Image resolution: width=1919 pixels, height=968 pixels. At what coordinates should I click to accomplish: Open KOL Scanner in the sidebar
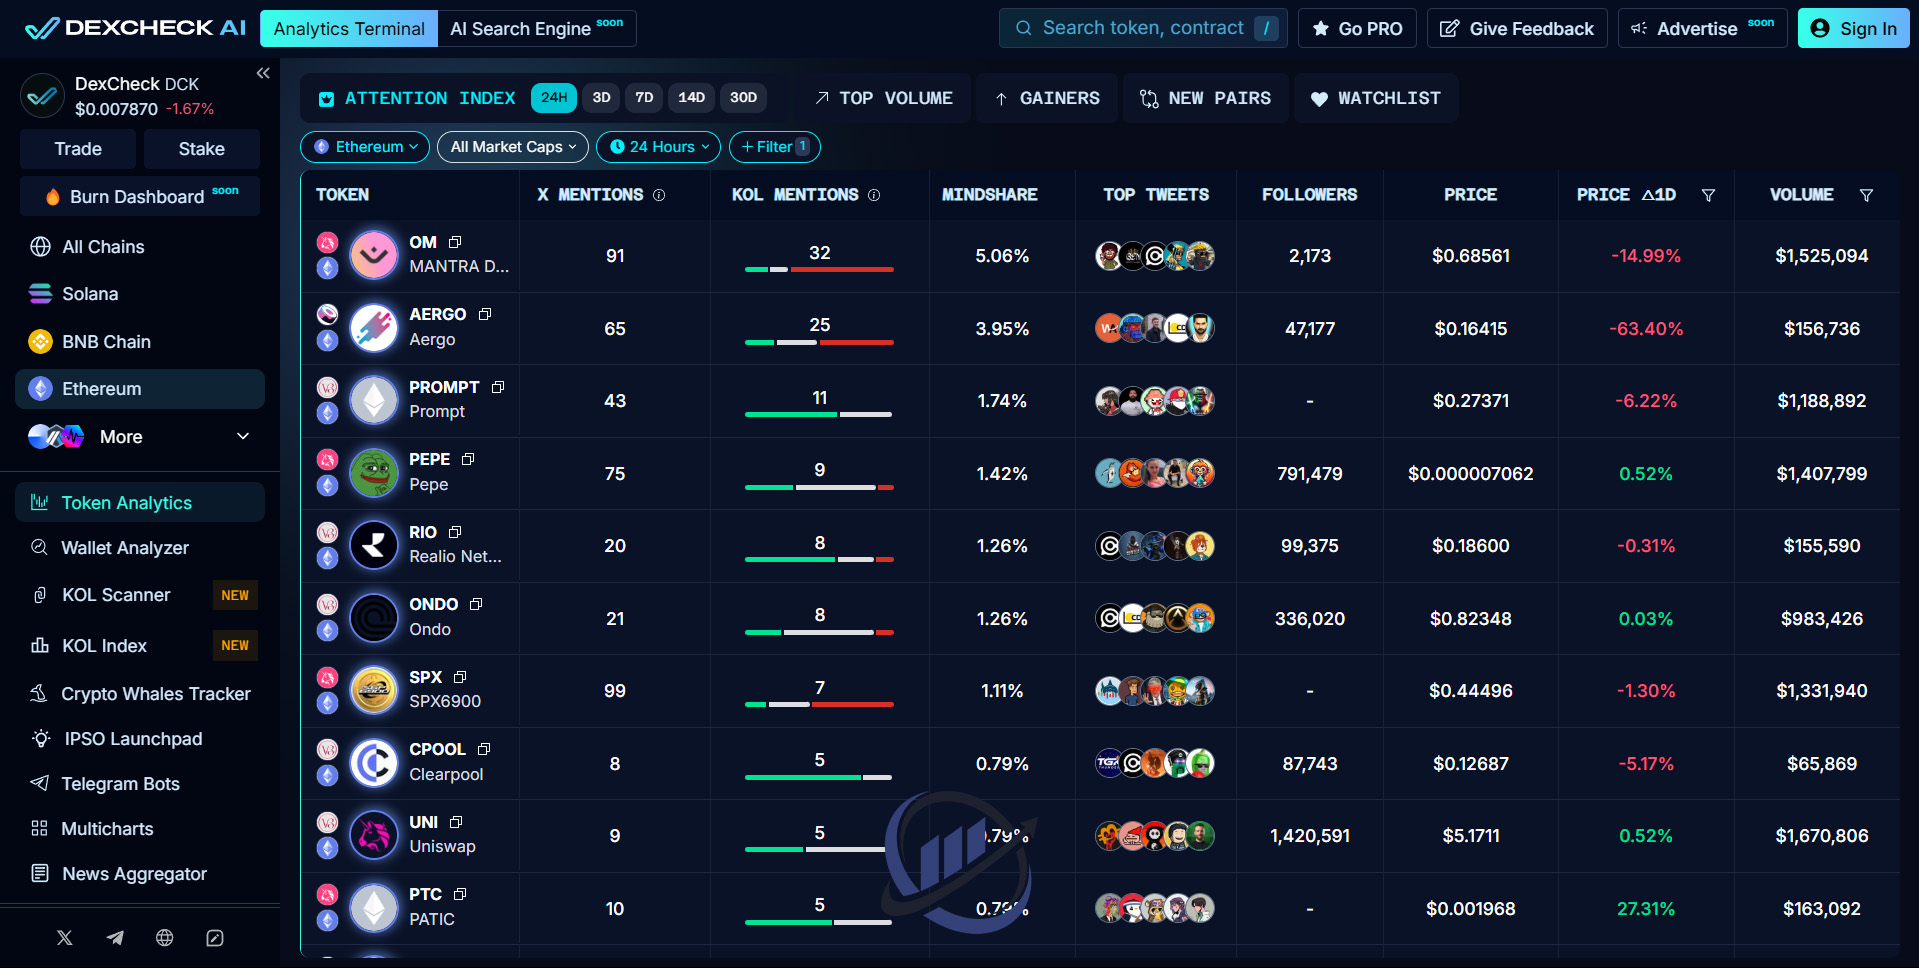click(x=140, y=595)
